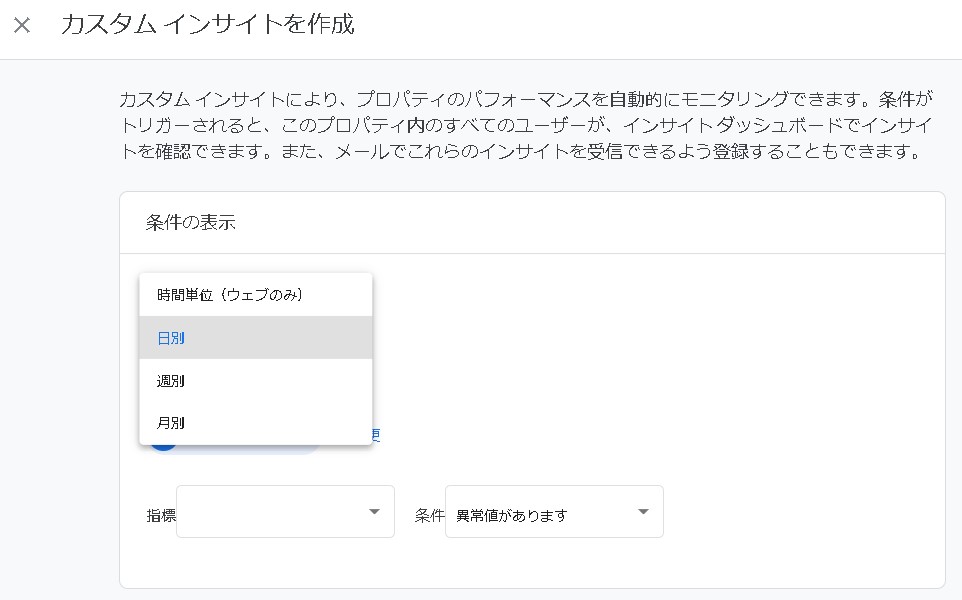Click the 指標 field label
Image resolution: width=962 pixels, height=600 pixels.
coord(160,515)
